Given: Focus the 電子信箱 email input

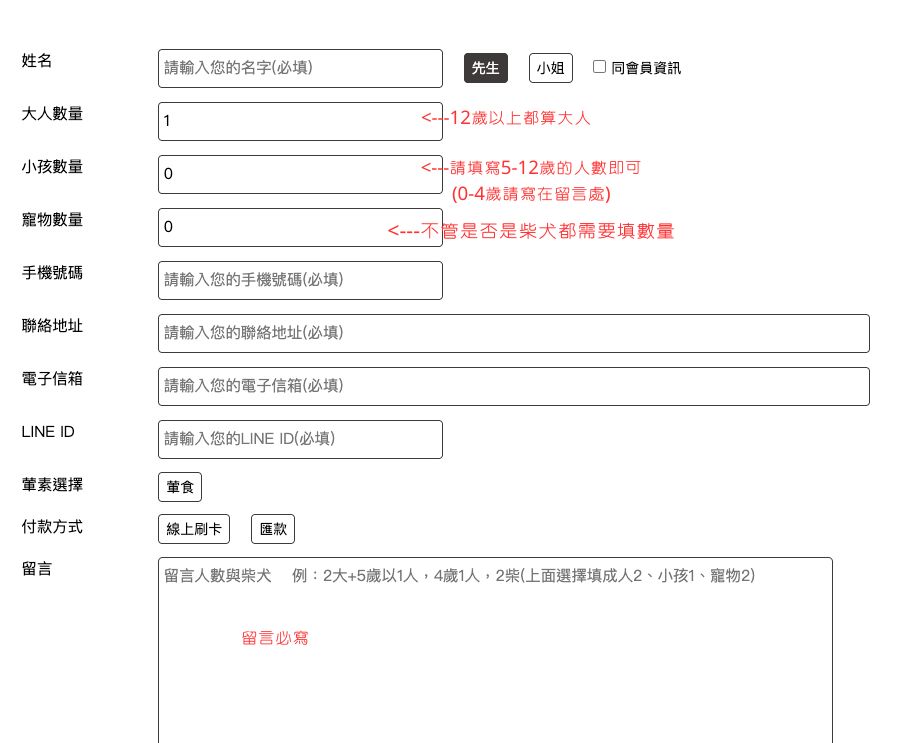Looking at the screenshot, I should pos(513,386).
